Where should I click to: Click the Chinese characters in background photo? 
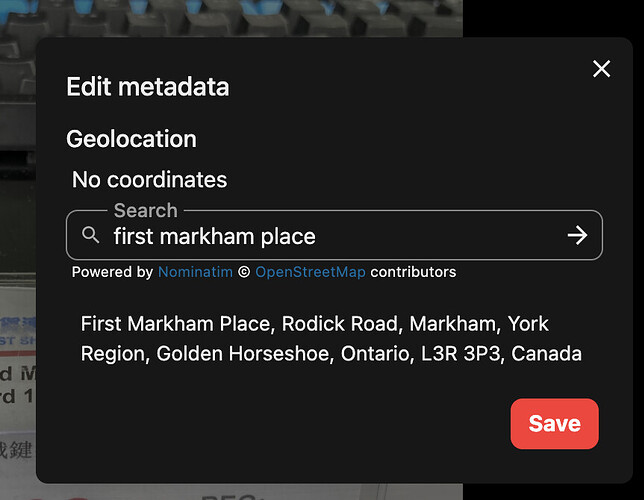tap(16, 449)
